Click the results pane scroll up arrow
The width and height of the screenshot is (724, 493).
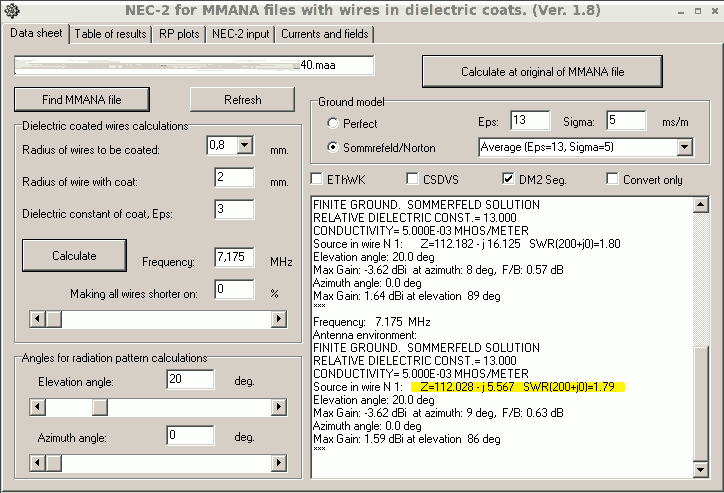(x=701, y=204)
